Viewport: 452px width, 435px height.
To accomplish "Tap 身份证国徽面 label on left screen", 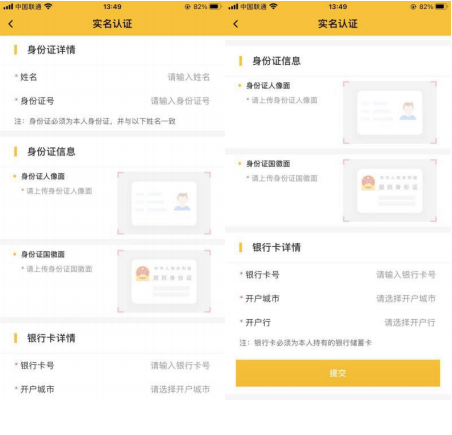I will point(43,254).
